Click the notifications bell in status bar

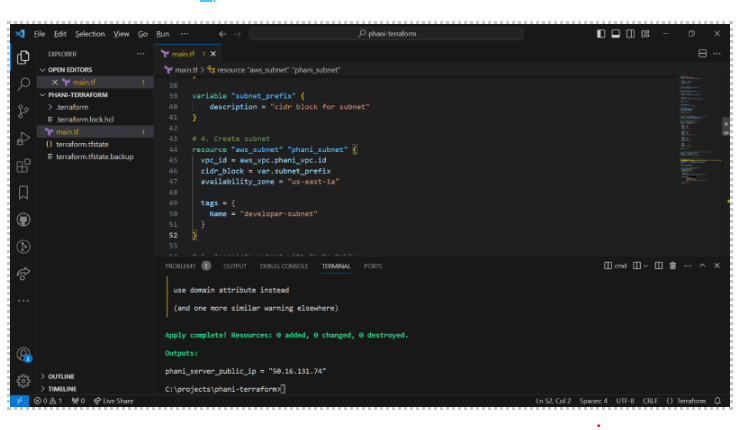[717, 401]
